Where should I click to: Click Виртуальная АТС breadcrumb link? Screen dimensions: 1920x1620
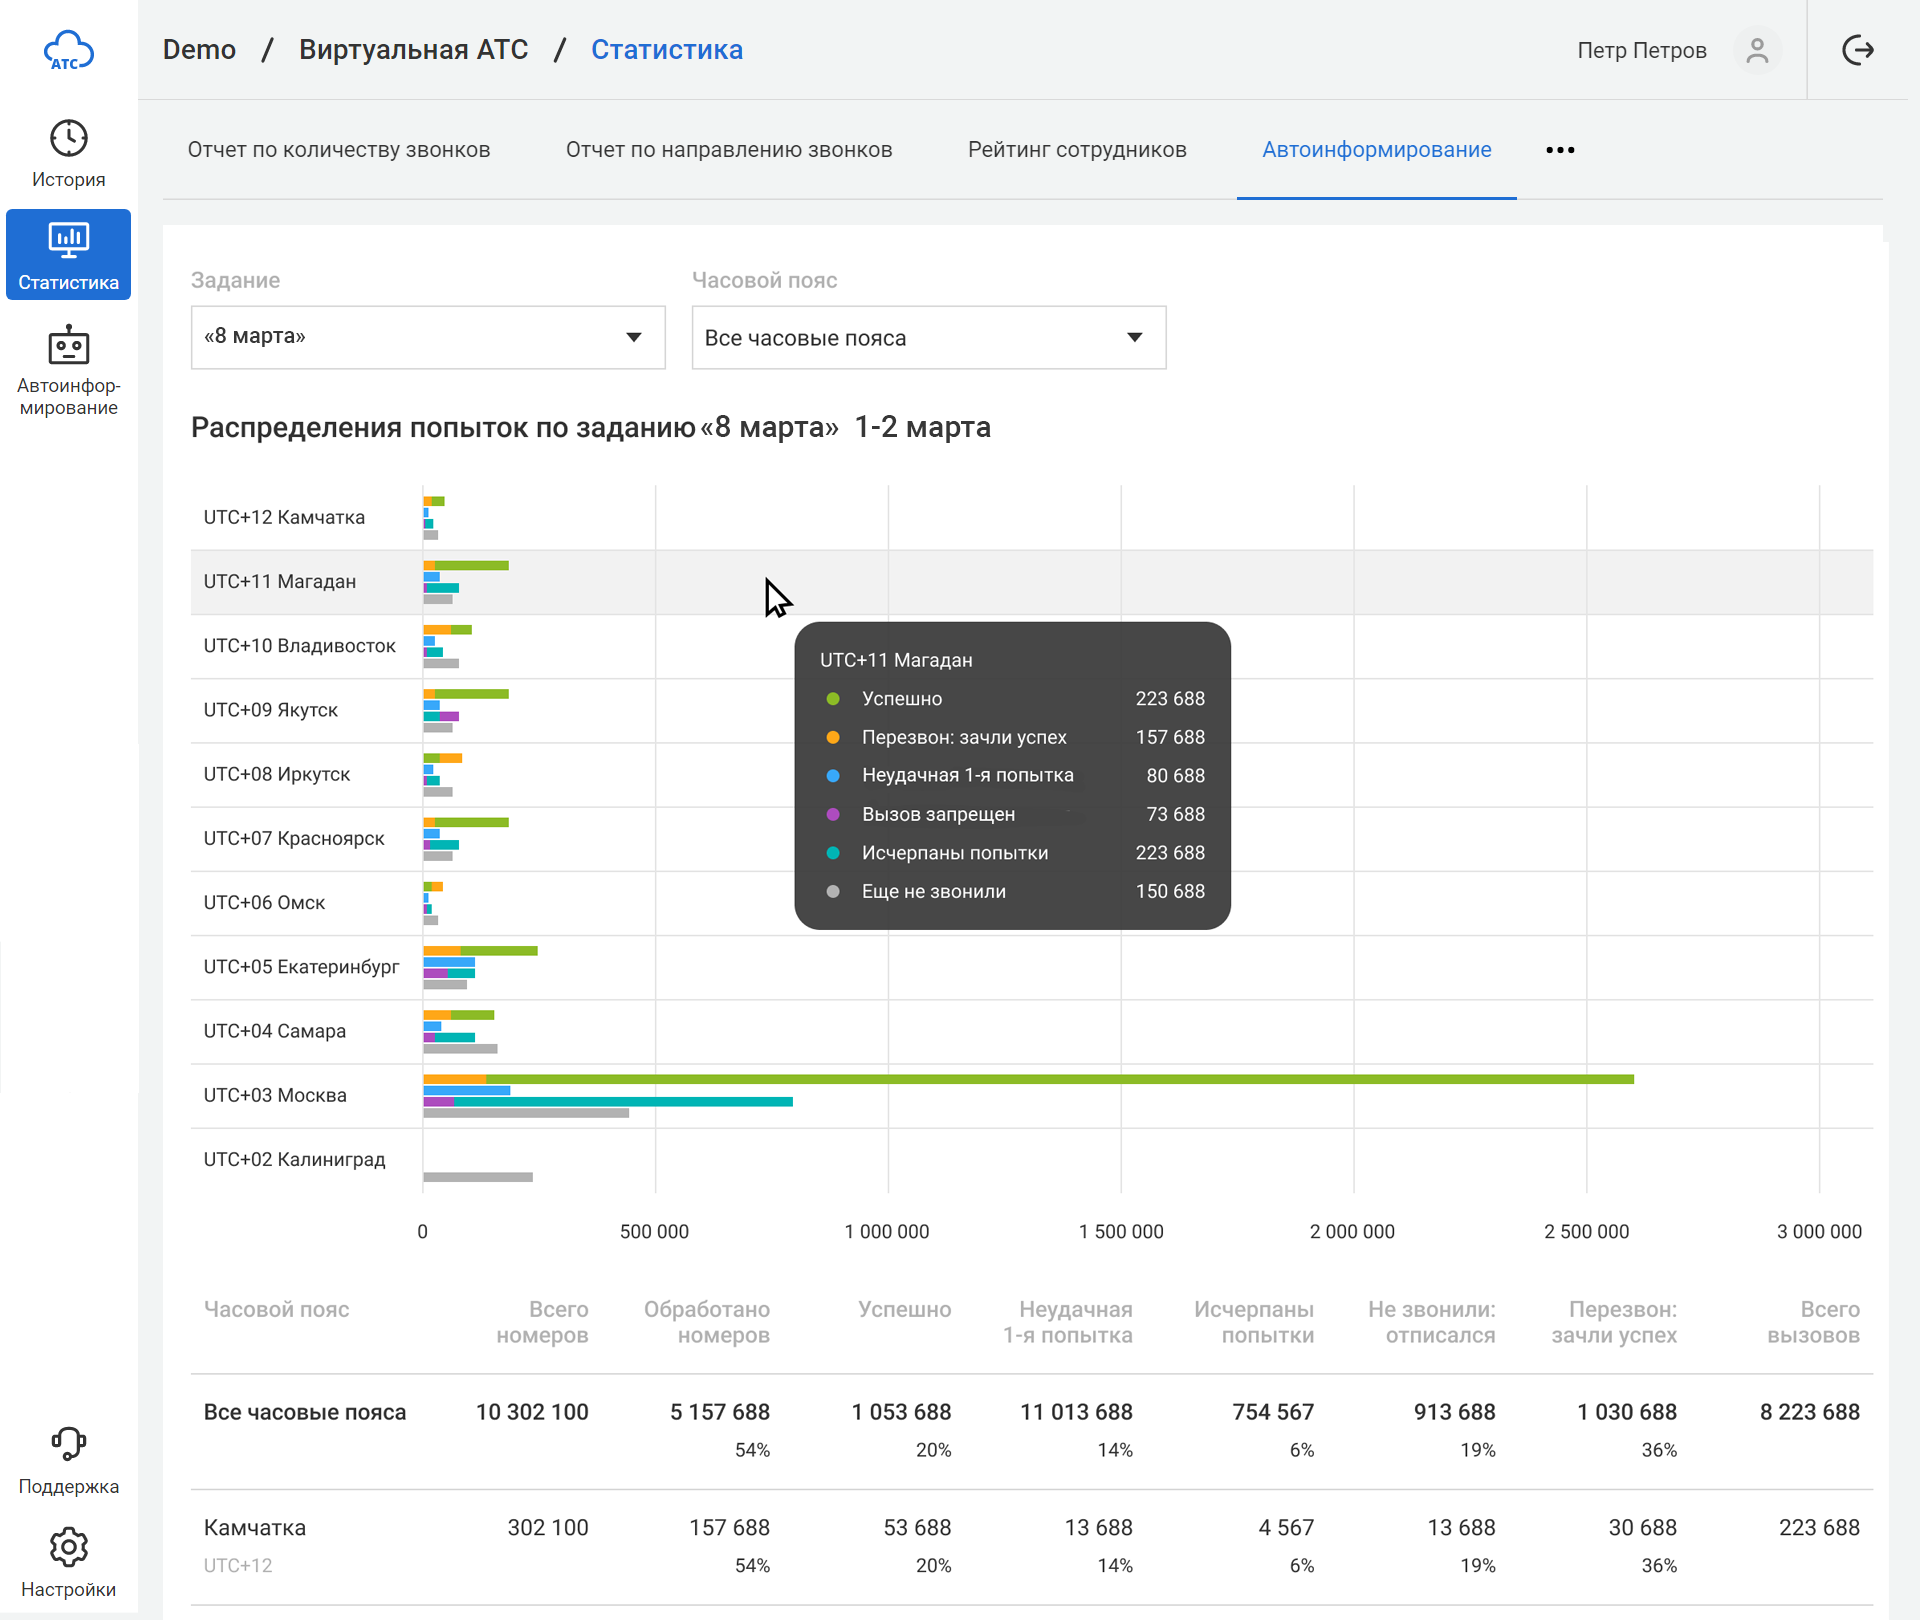413,50
